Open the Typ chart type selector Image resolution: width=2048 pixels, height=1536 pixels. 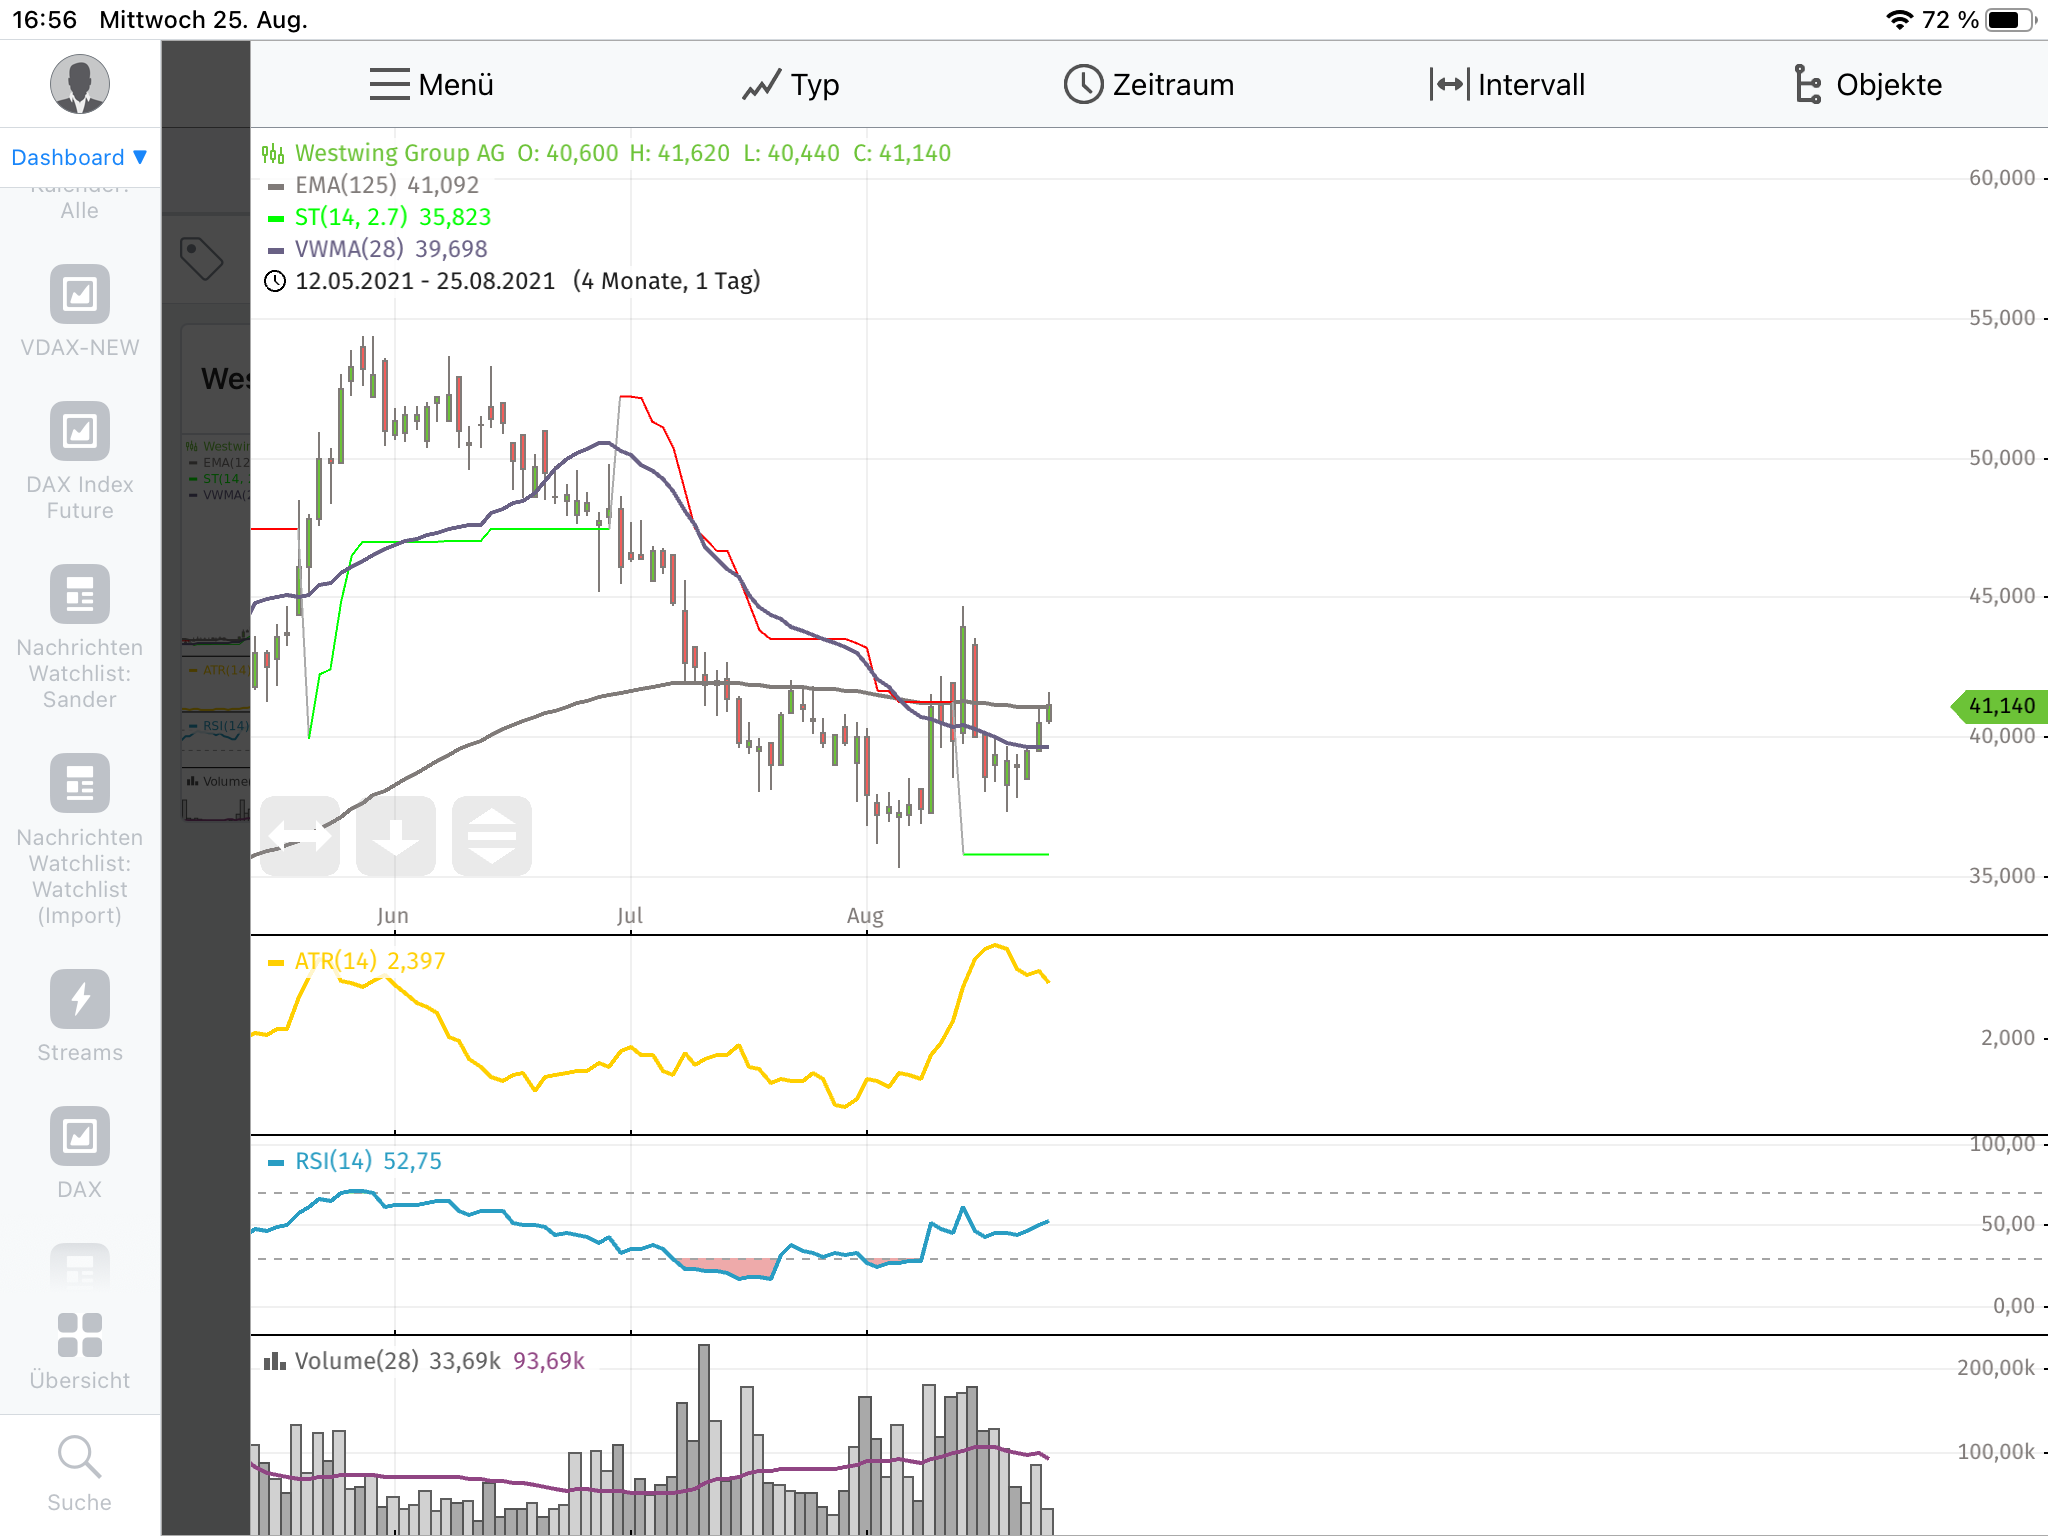pos(790,85)
